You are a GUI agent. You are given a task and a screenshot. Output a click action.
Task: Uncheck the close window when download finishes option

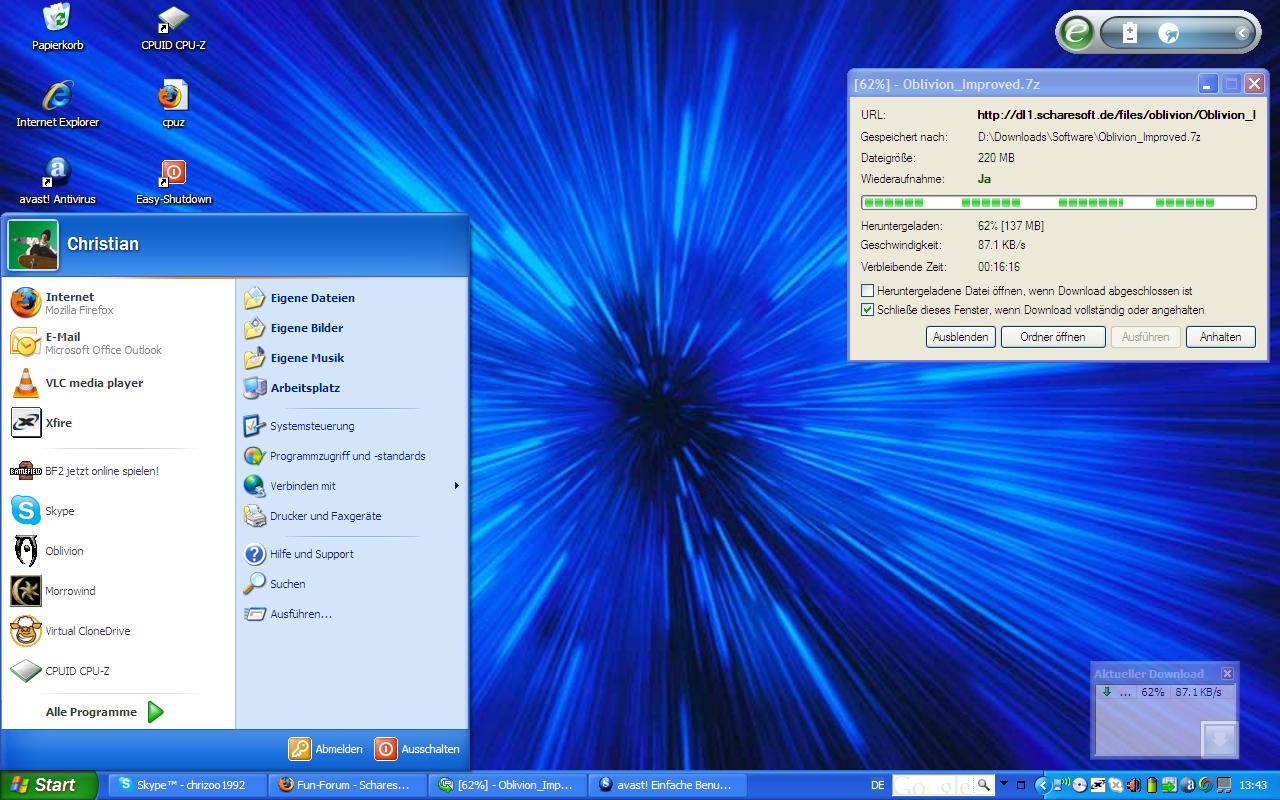click(x=868, y=310)
